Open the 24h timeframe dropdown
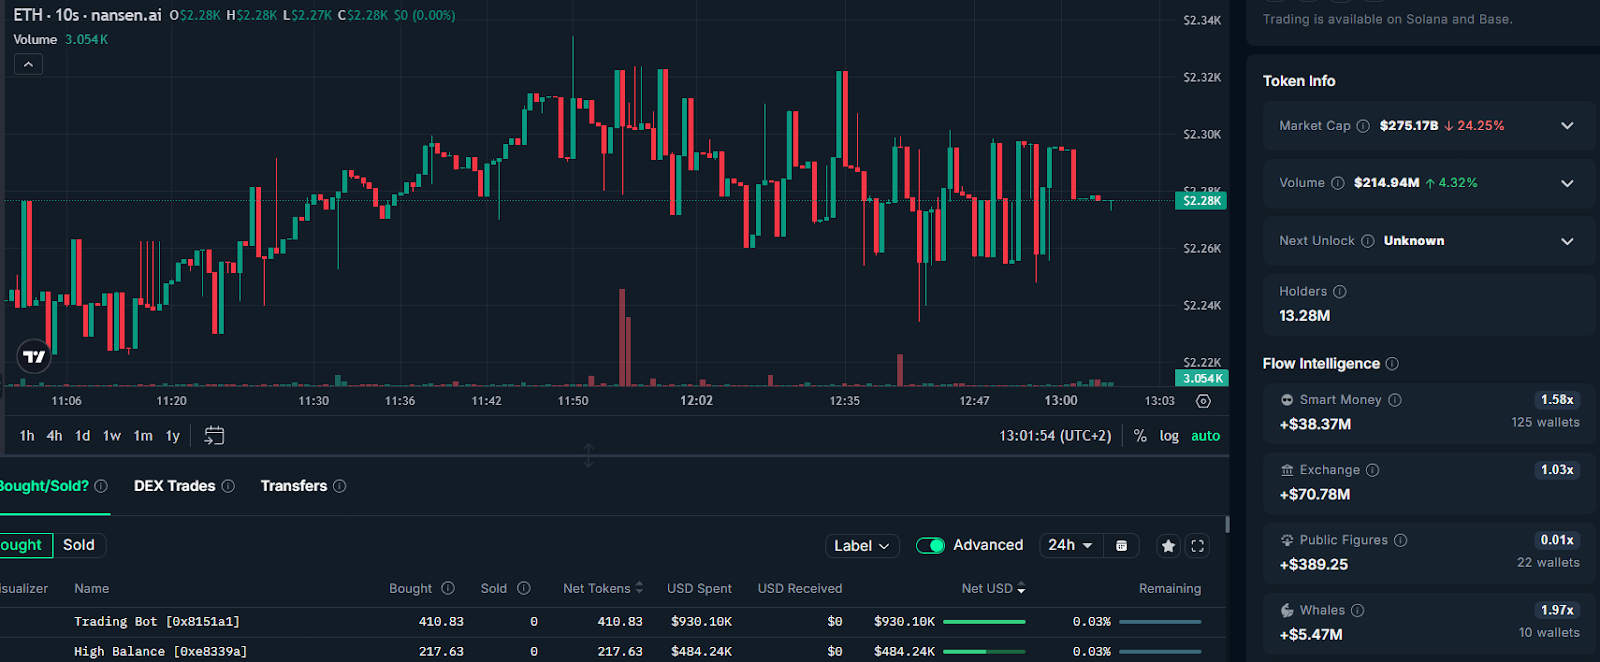This screenshot has height=662, width=1600. [1070, 545]
